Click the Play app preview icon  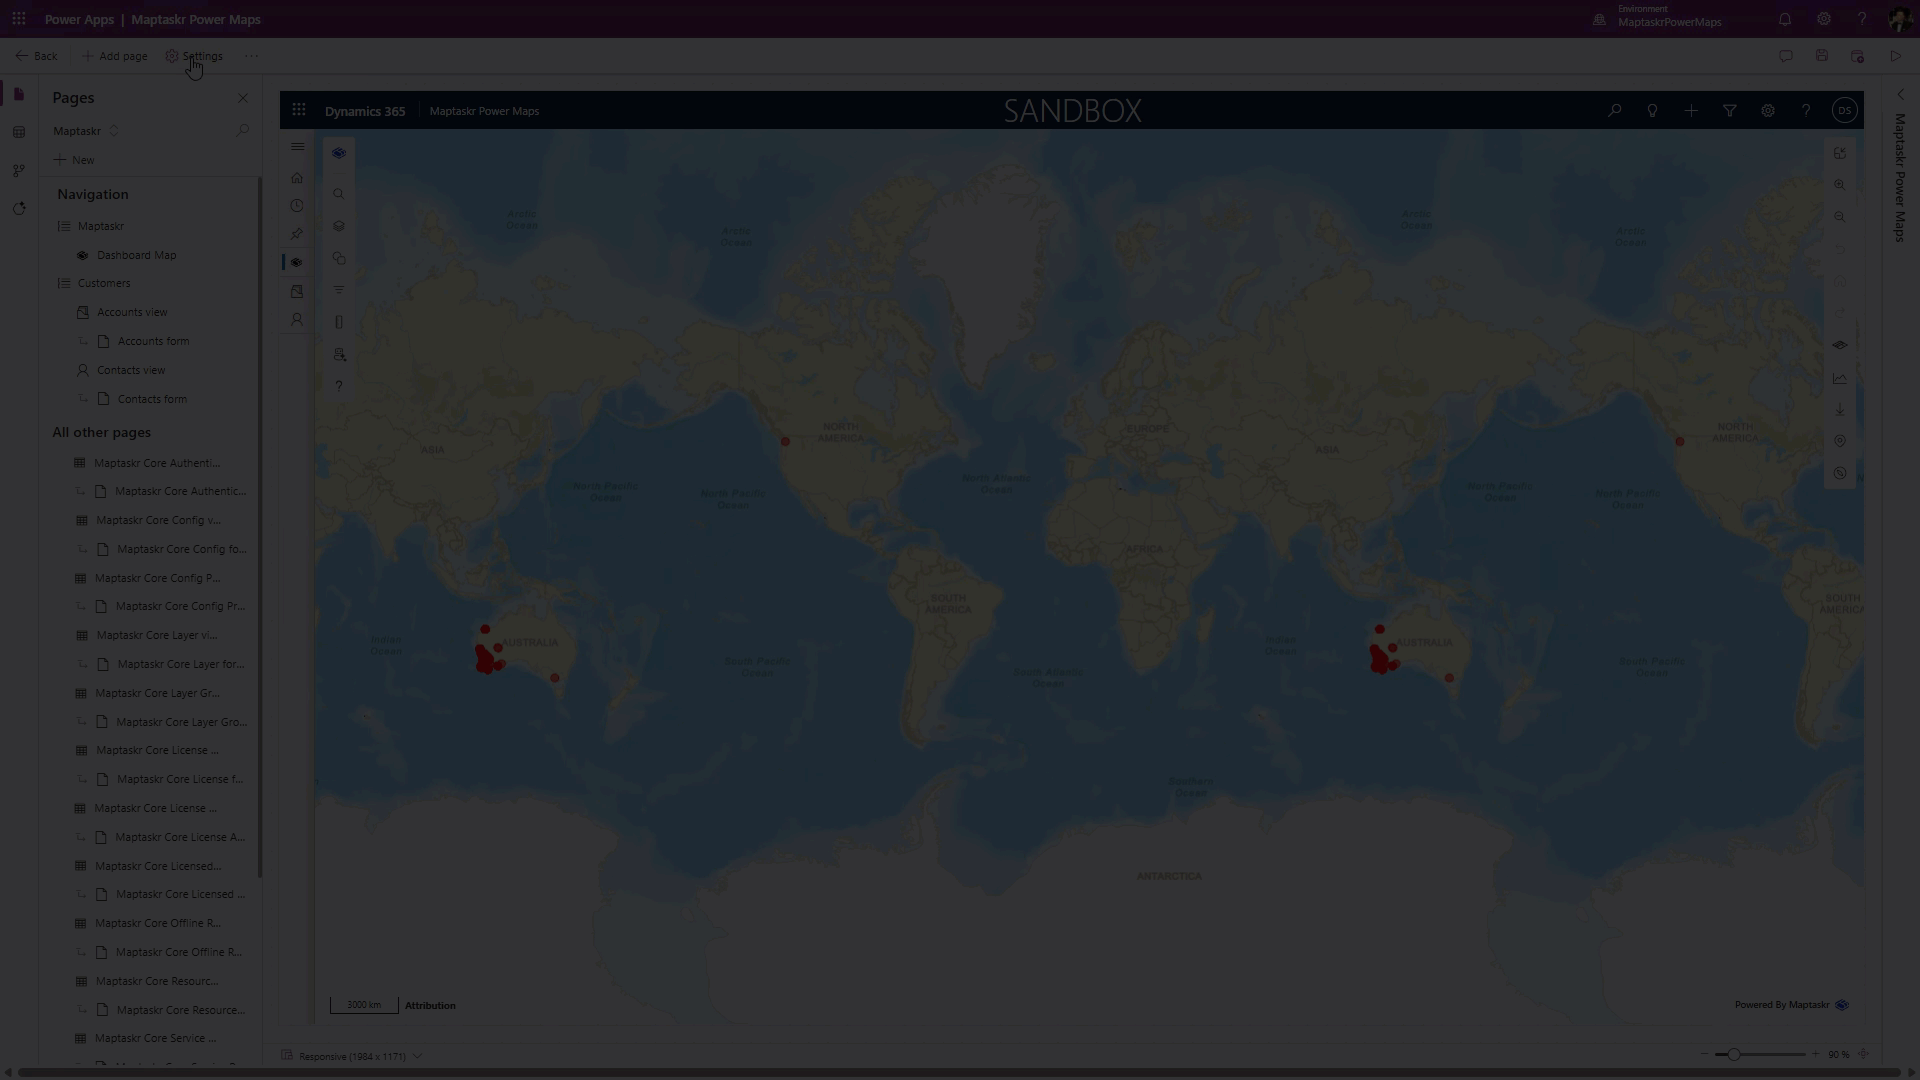point(1895,56)
